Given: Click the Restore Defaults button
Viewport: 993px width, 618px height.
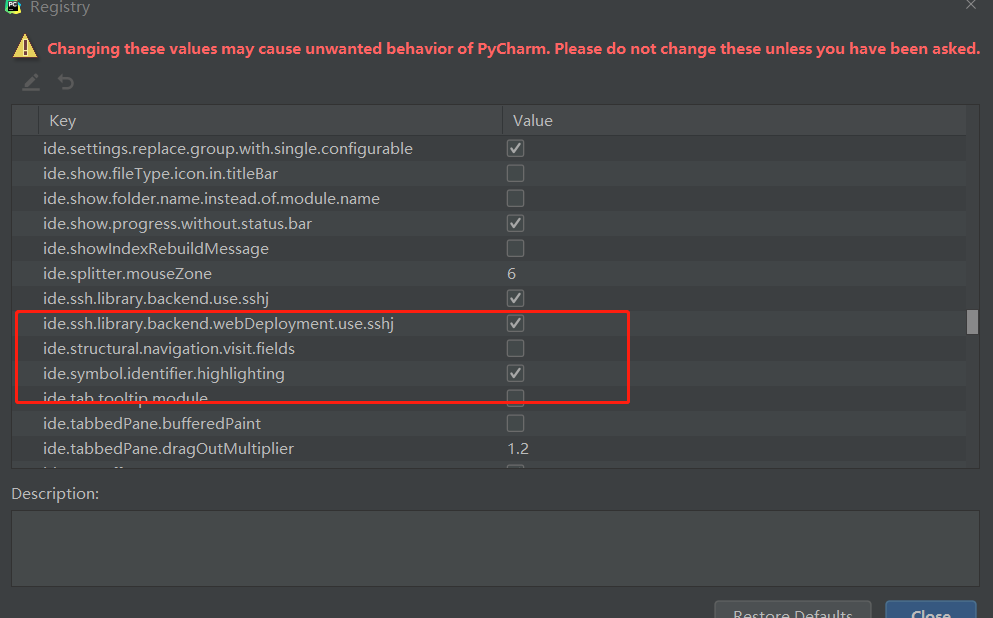Looking at the screenshot, I should pyautogui.click(x=792, y=611).
